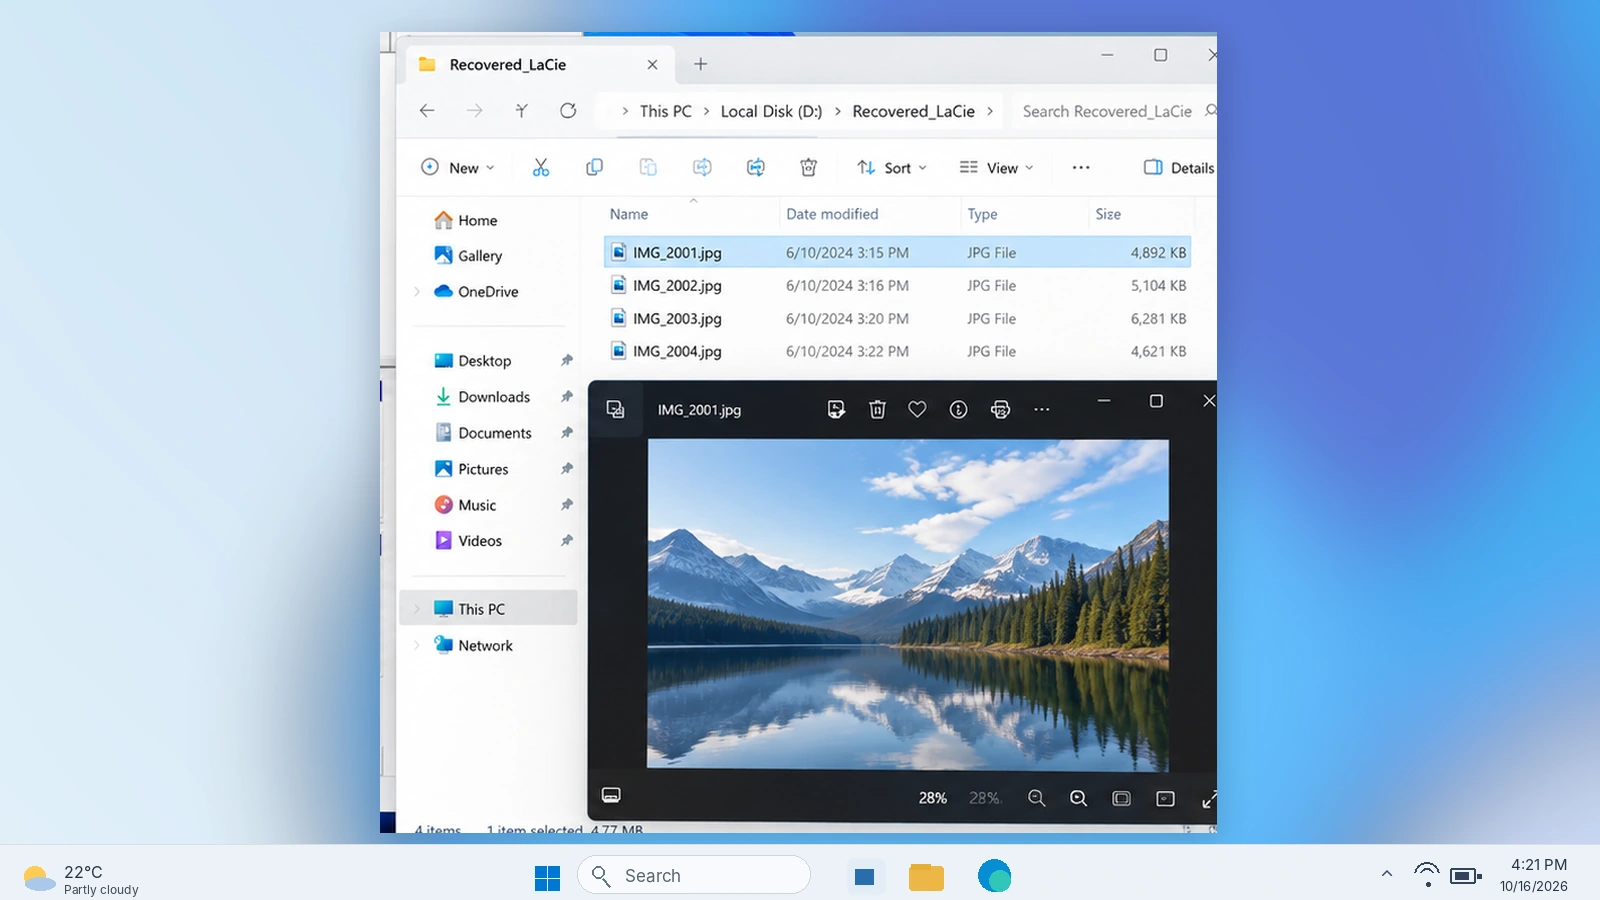Open Home in the navigation pane
The width and height of the screenshot is (1600, 900).
point(466,220)
